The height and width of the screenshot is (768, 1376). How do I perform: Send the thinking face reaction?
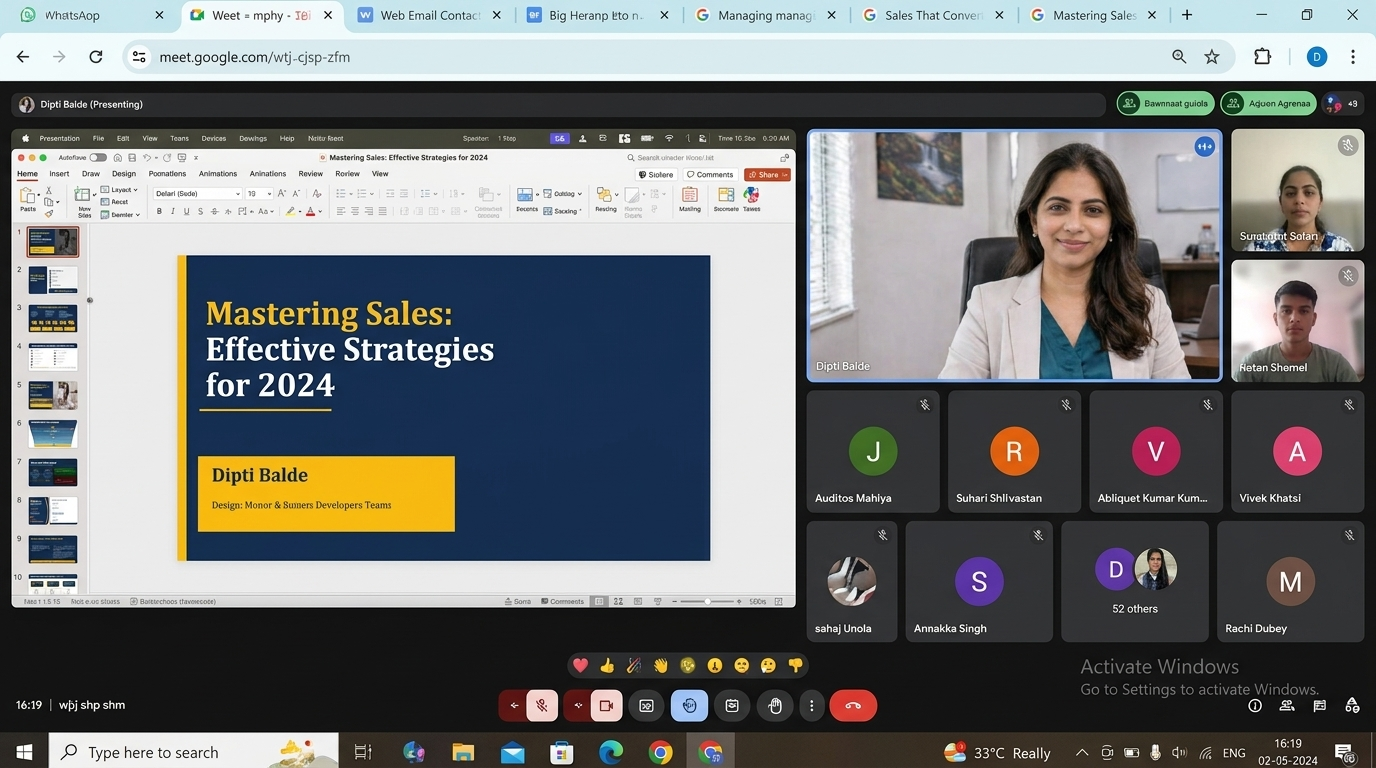768,666
